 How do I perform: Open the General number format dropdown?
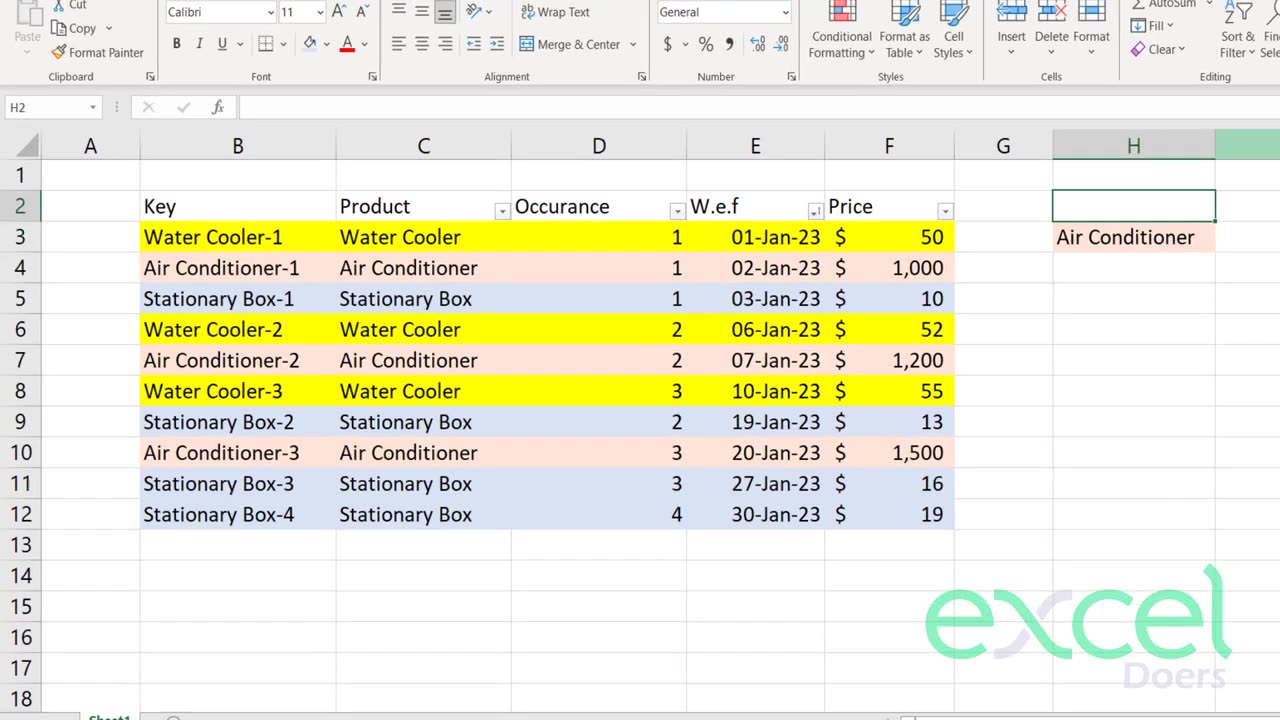(x=785, y=12)
